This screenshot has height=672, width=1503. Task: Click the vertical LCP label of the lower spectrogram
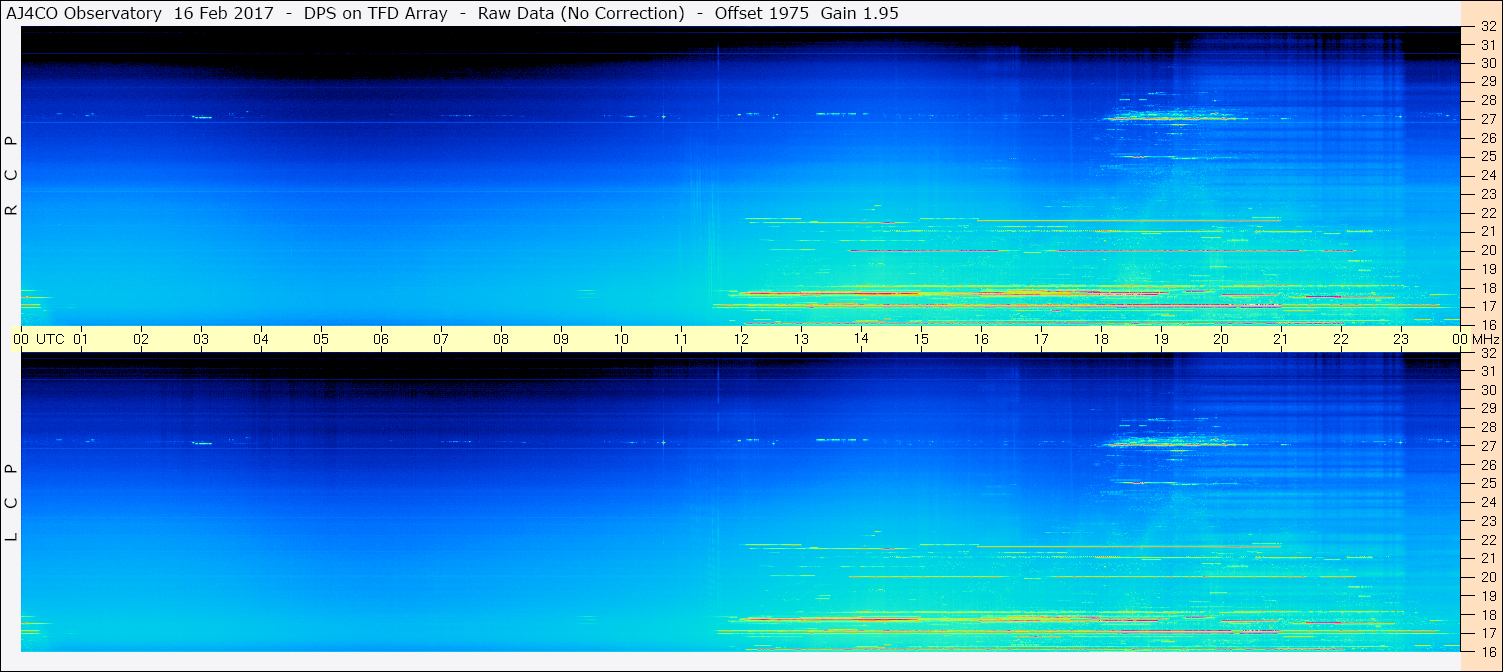(12, 503)
